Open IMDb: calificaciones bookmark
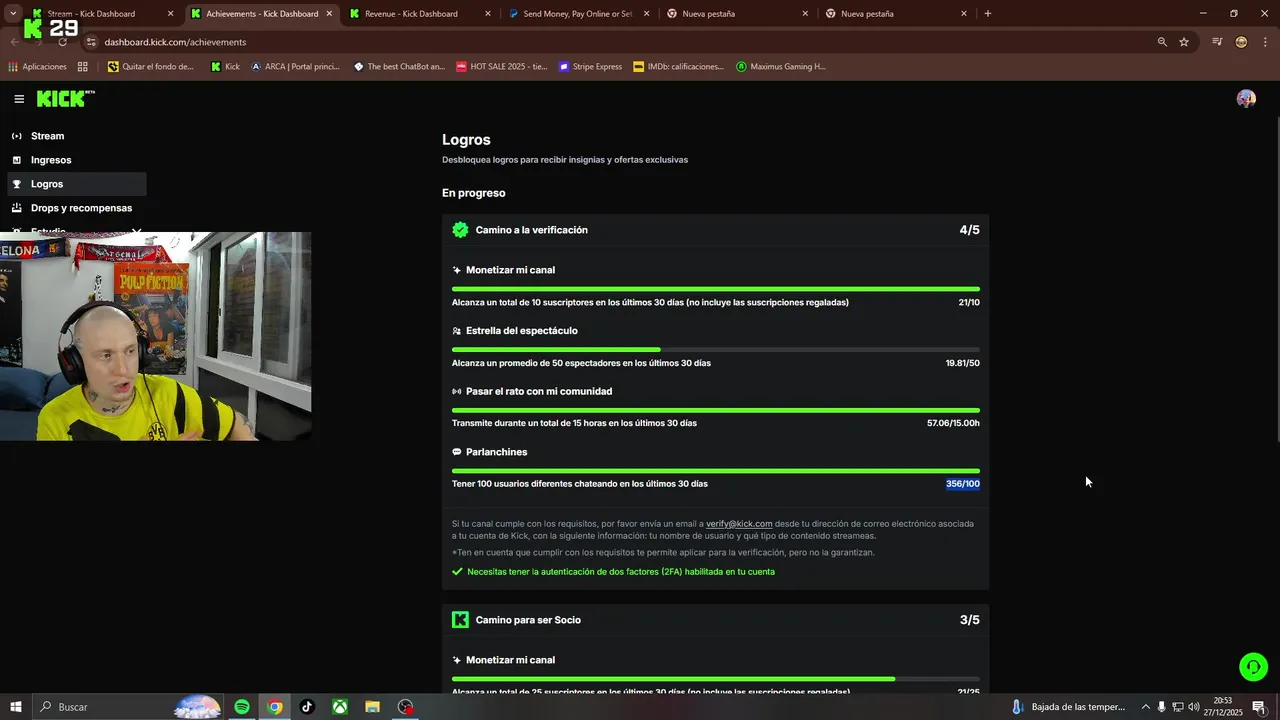This screenshot has width=1280, height=720. [x=678, y=67]
